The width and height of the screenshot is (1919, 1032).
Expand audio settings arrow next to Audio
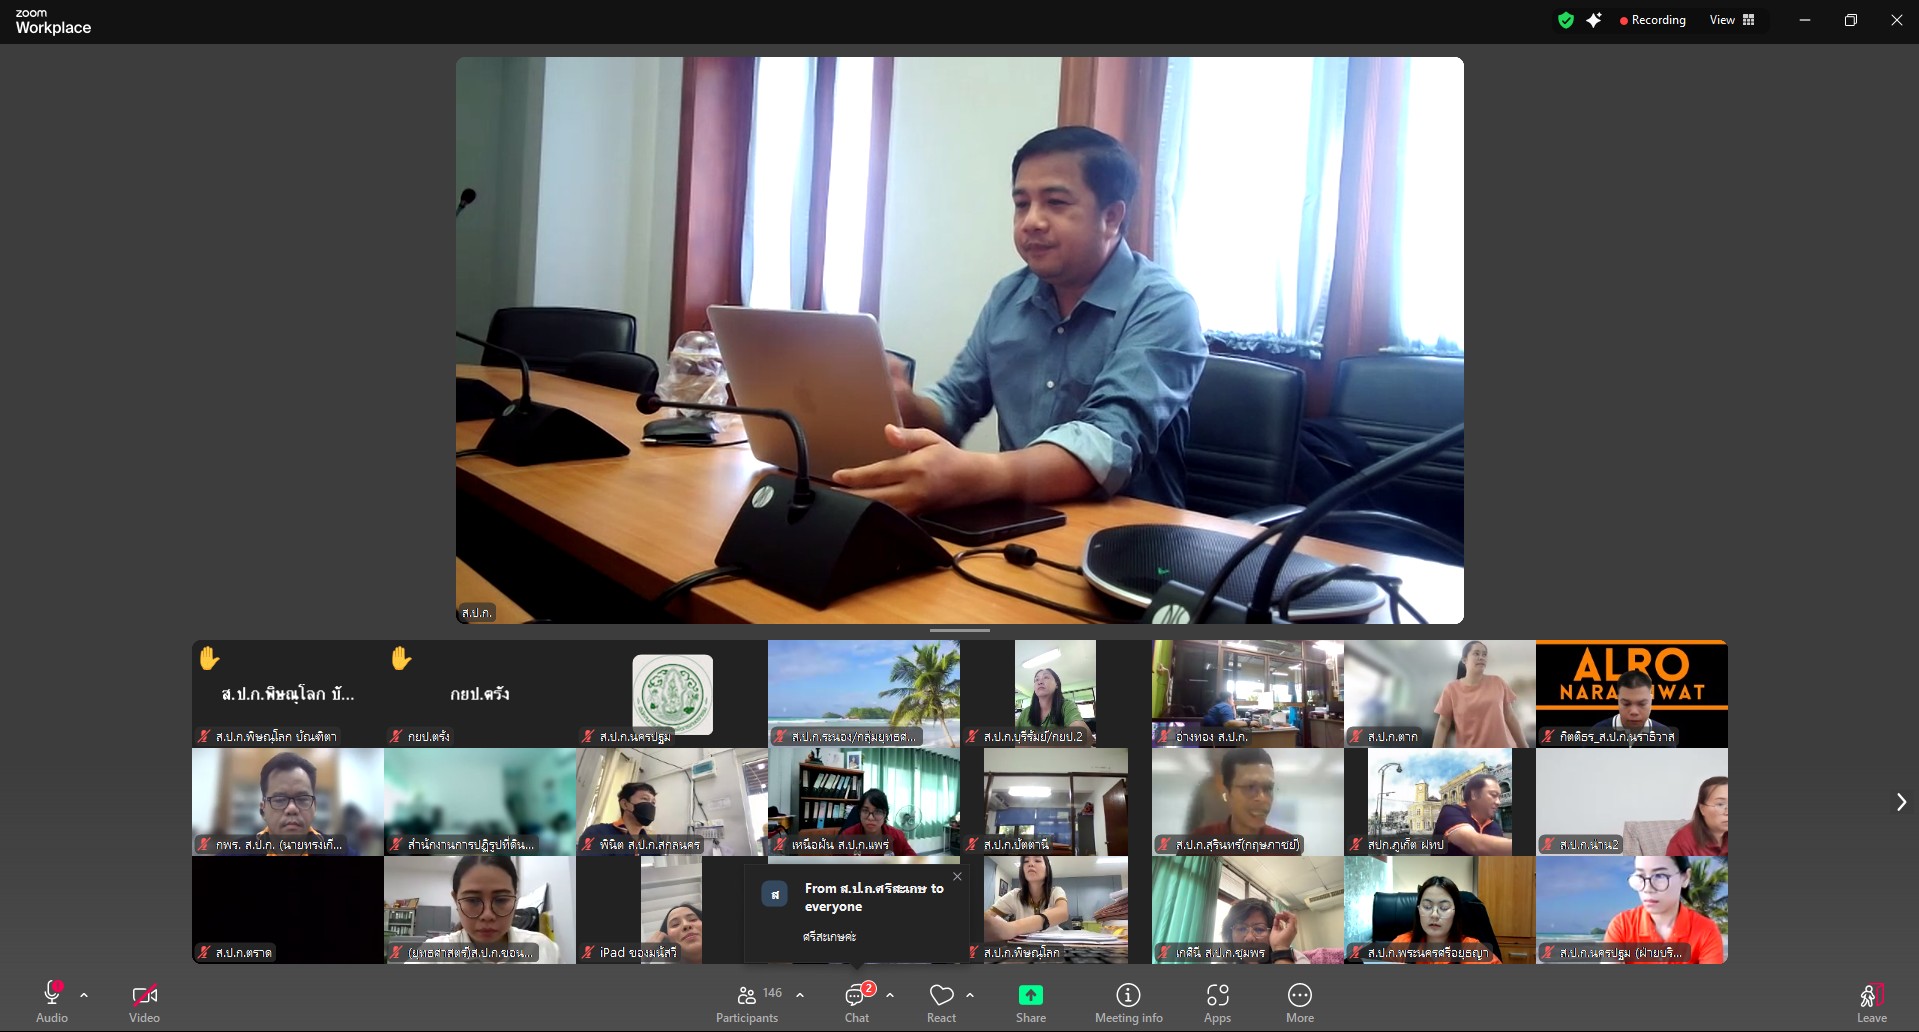click(x=84, y=995)
